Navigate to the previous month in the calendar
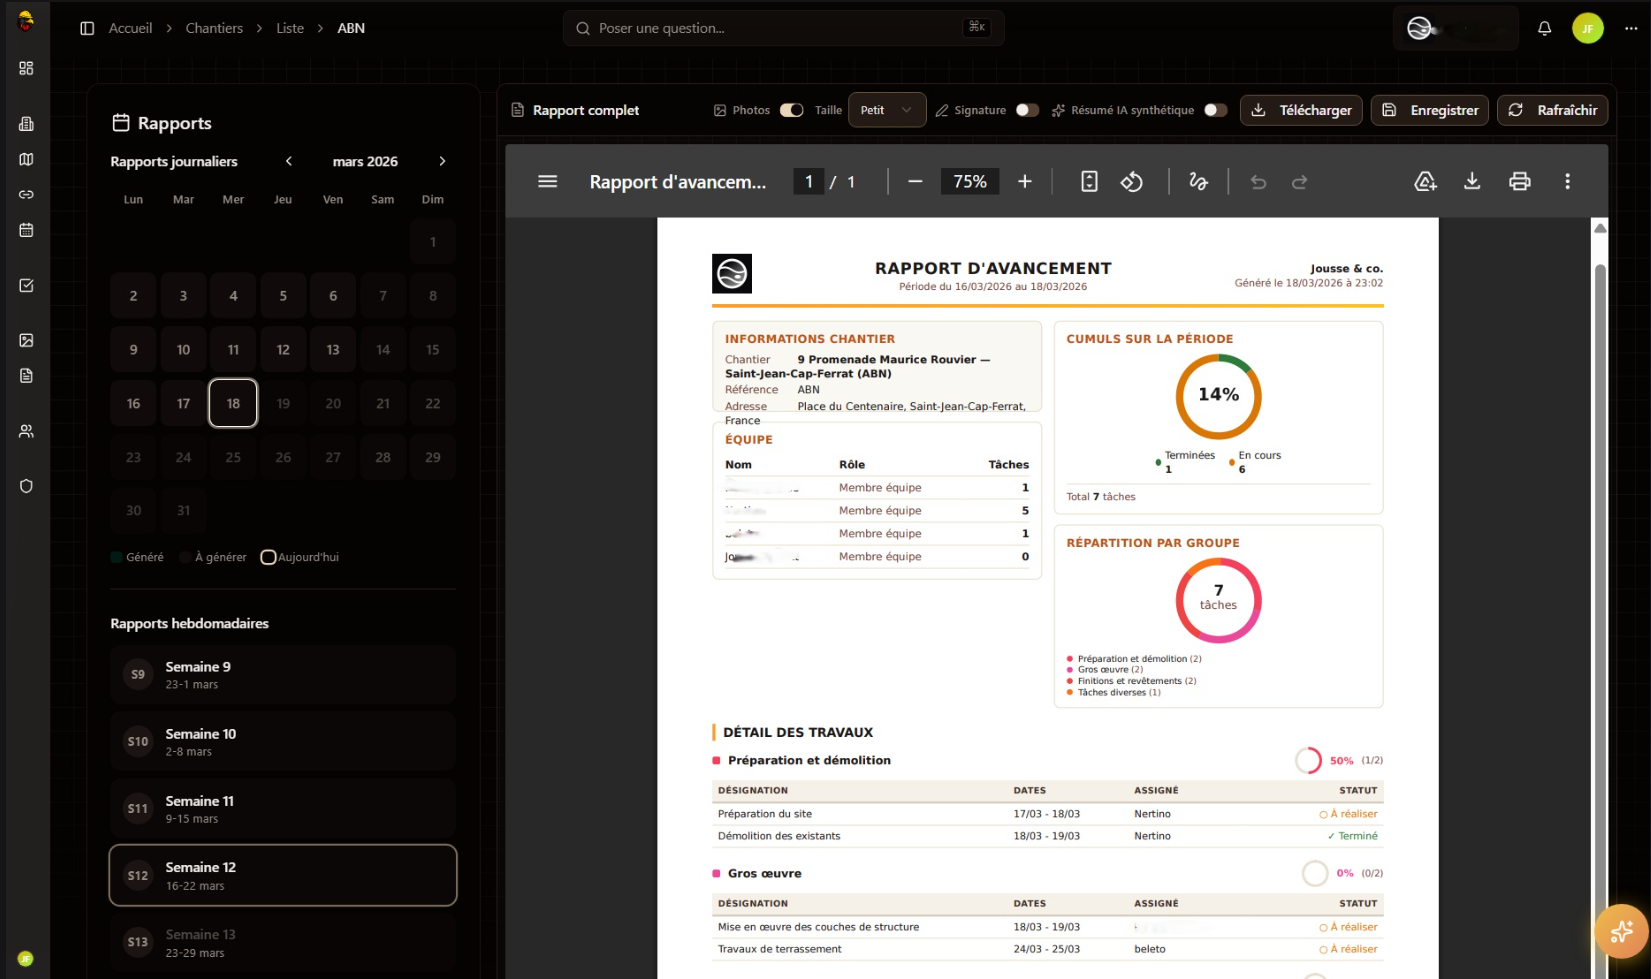 coord(288,160)
